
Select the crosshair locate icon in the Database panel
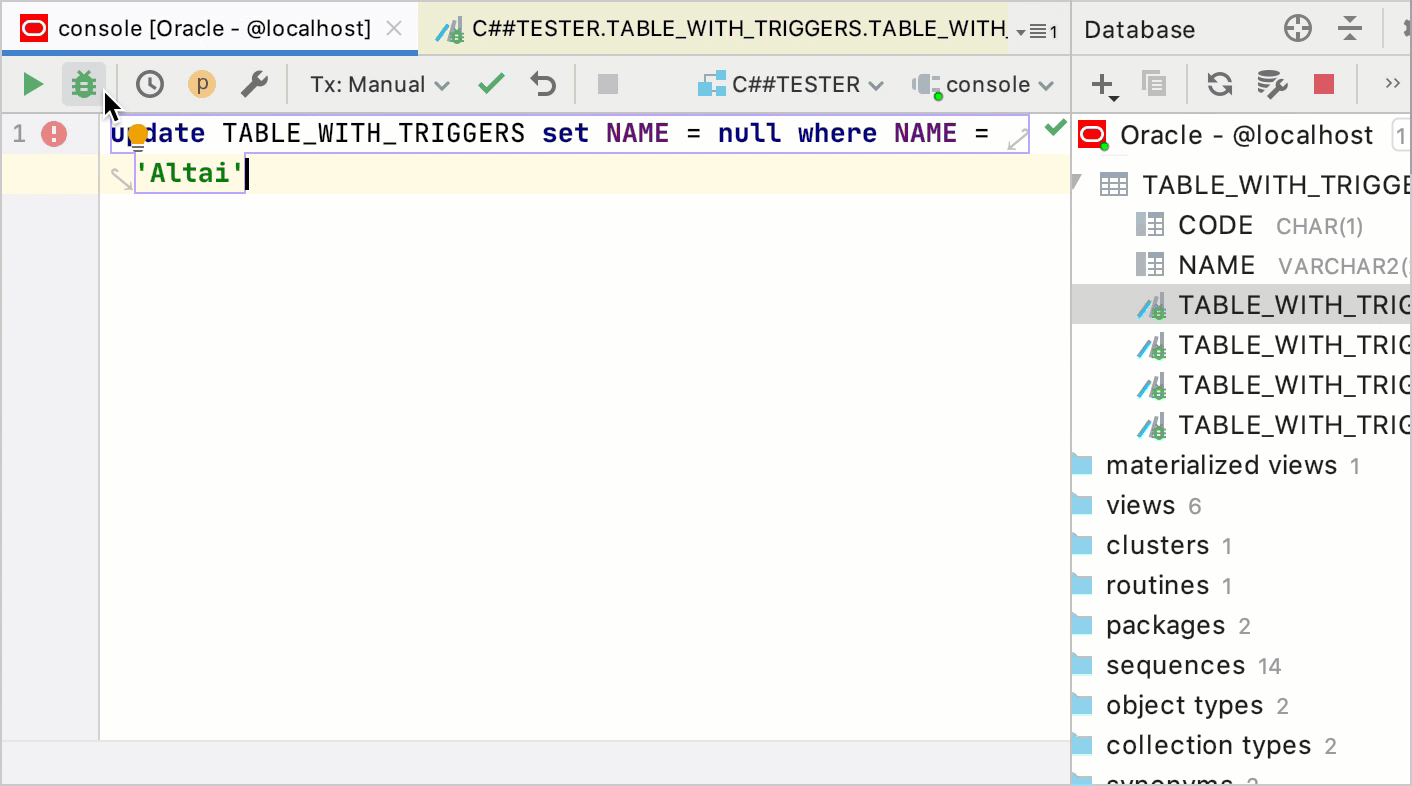click(1297, 28)
